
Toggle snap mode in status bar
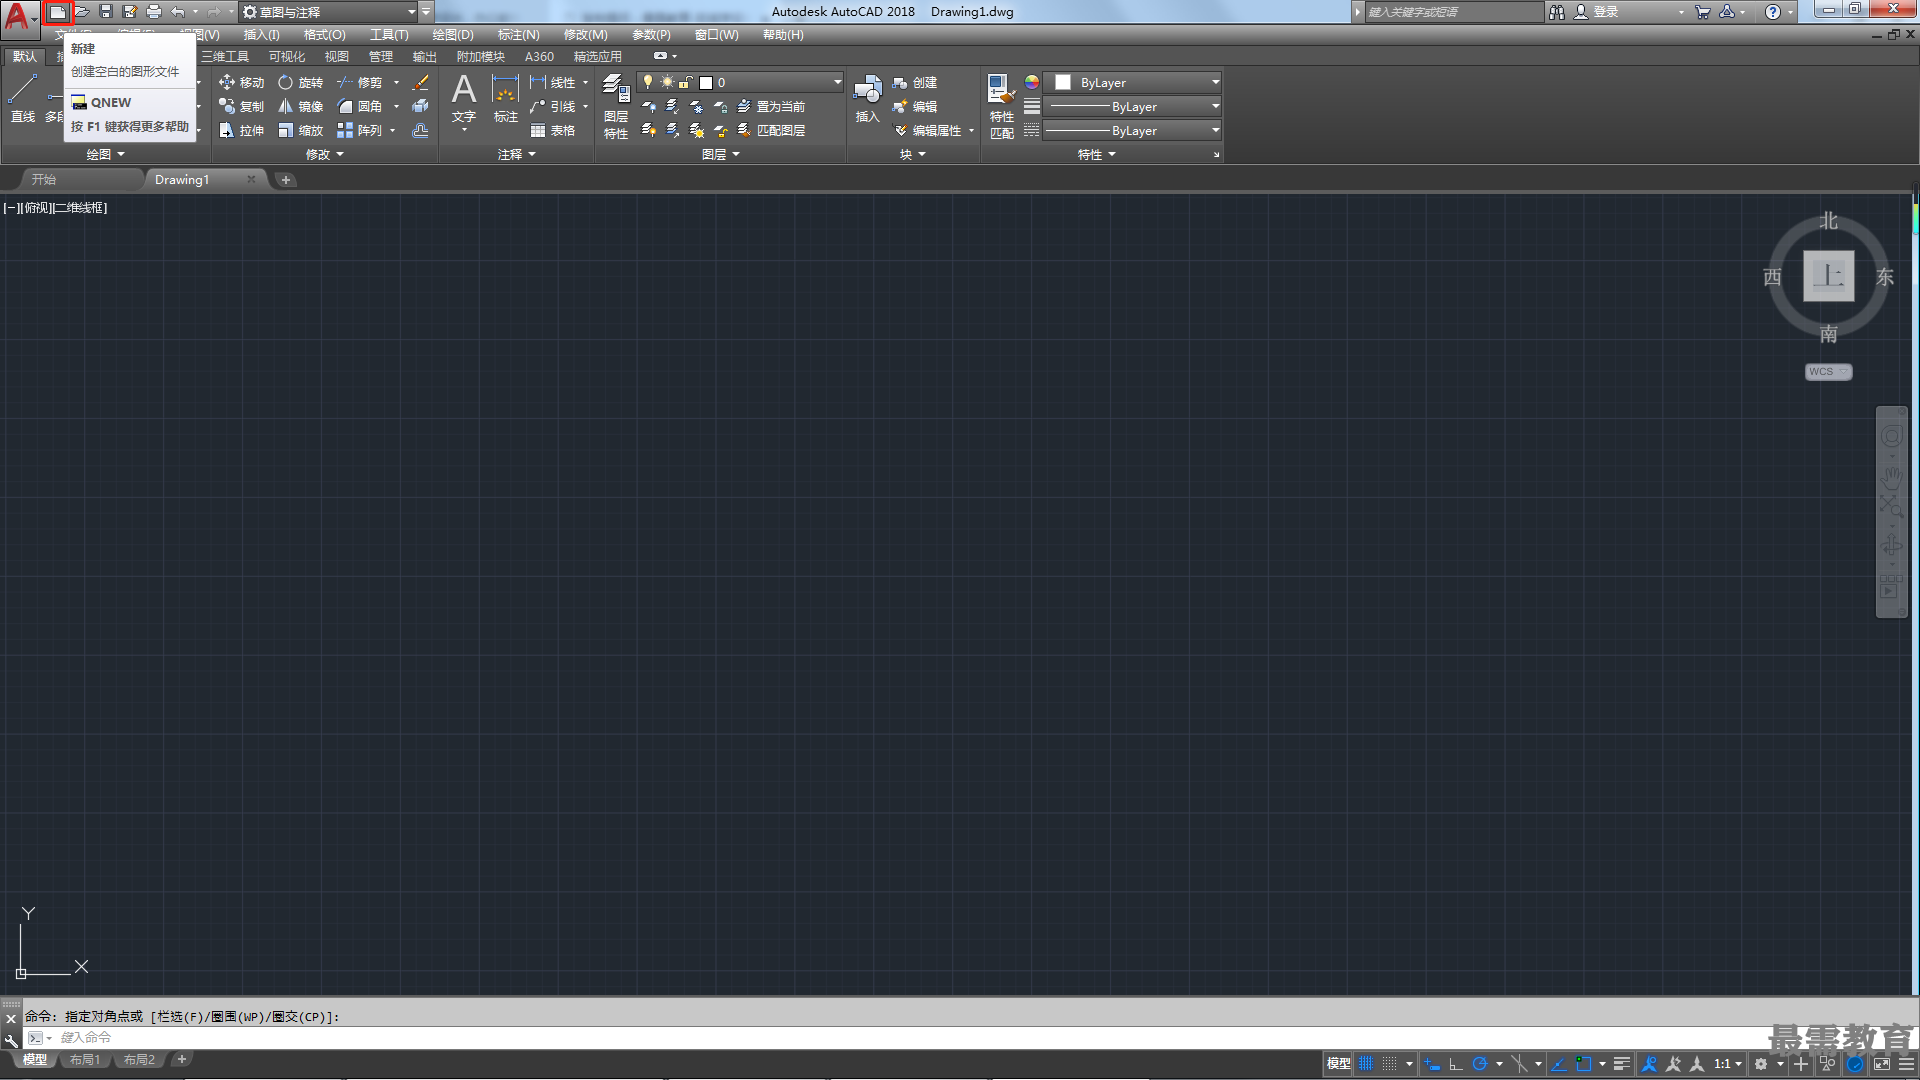(1390, 1063)
